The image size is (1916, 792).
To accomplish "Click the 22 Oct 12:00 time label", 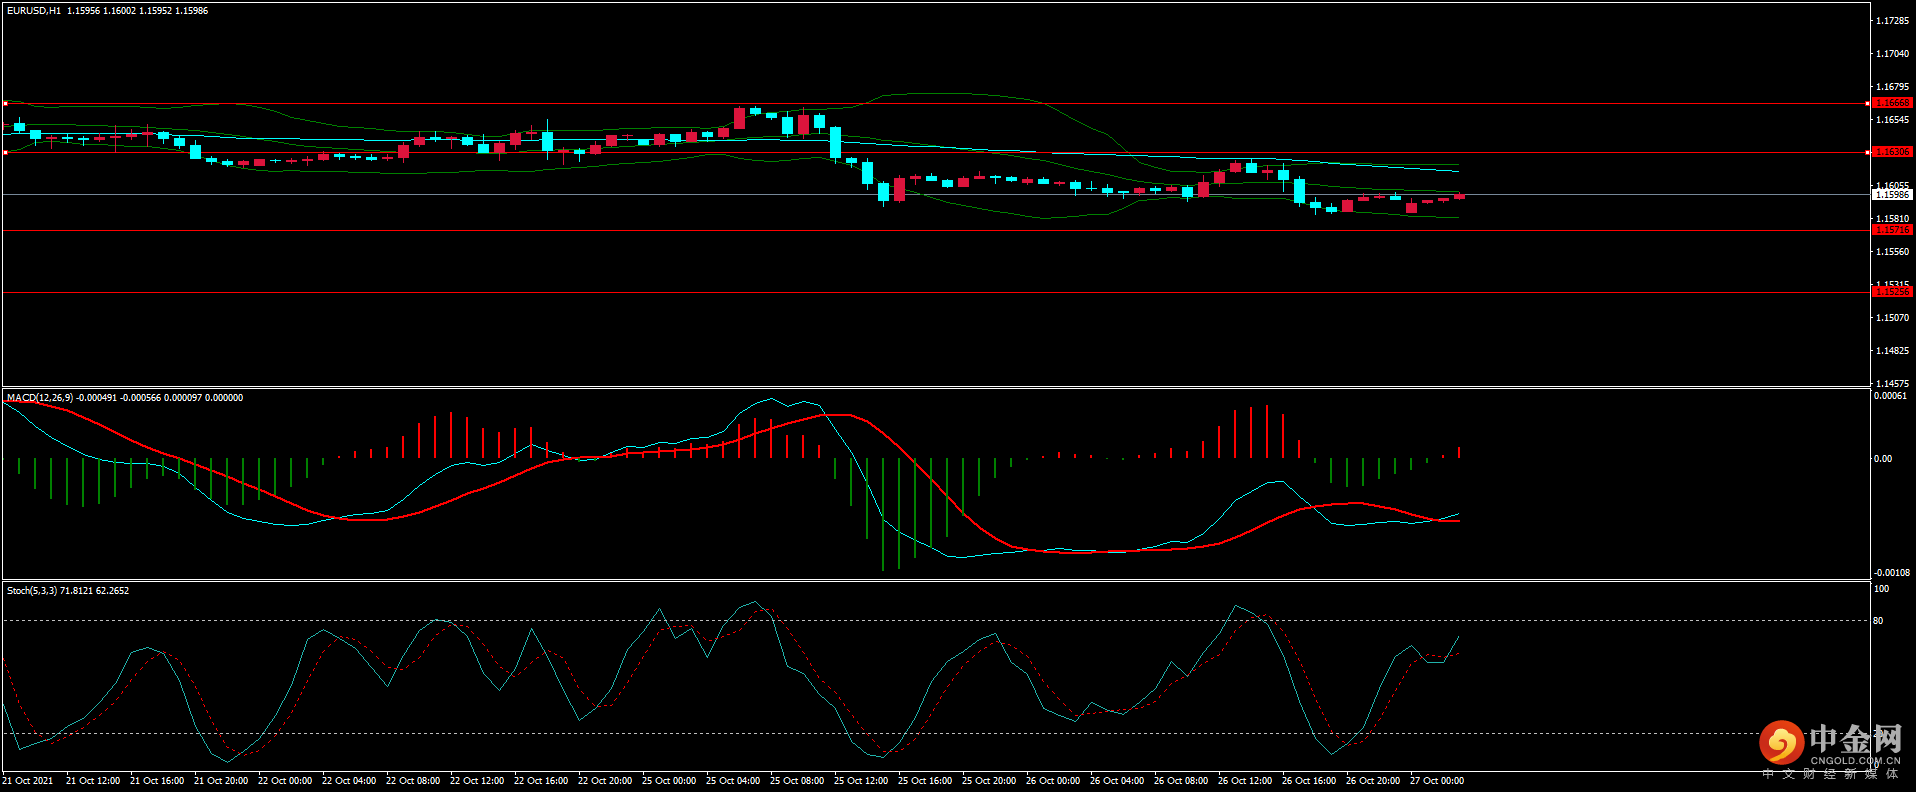I will (477, 781).
